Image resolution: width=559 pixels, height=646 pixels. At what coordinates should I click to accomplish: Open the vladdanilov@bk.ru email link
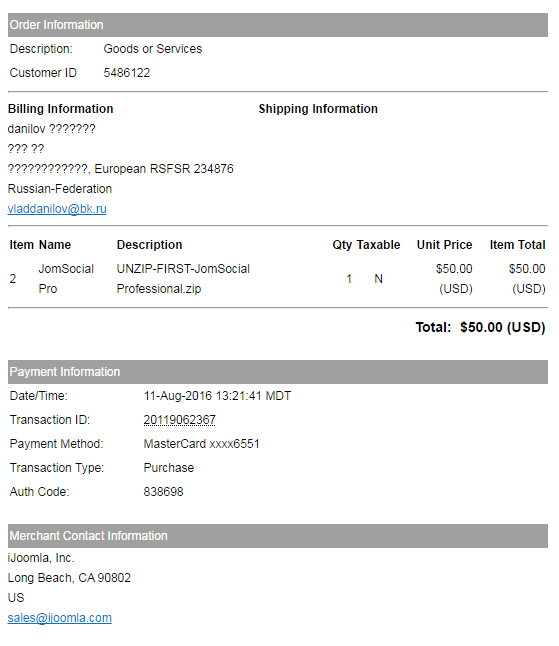pos(57,209)
